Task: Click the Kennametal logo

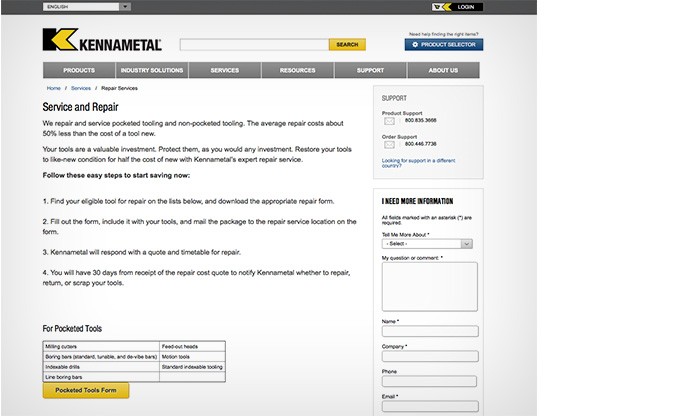Action: pyautogui.click(x=101, y=41)
